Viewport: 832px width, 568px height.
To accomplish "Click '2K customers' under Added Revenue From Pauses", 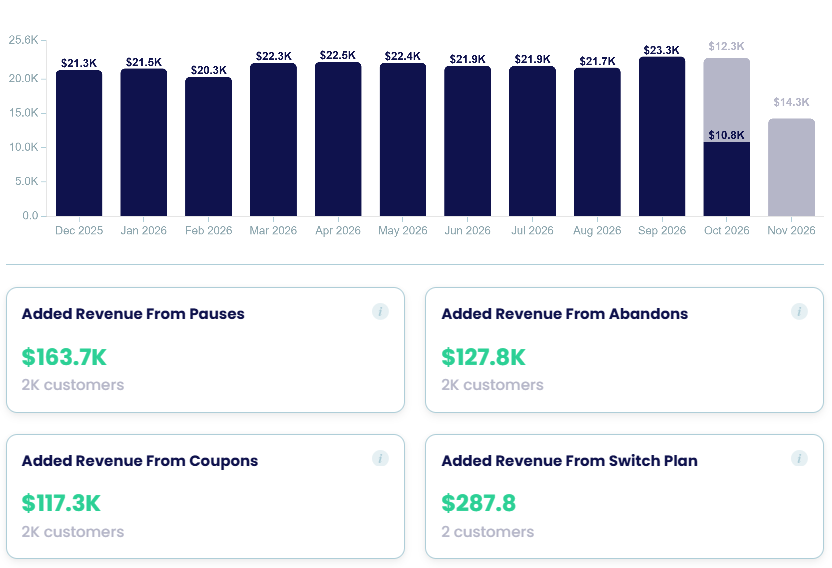I will (x=73, y=385).
